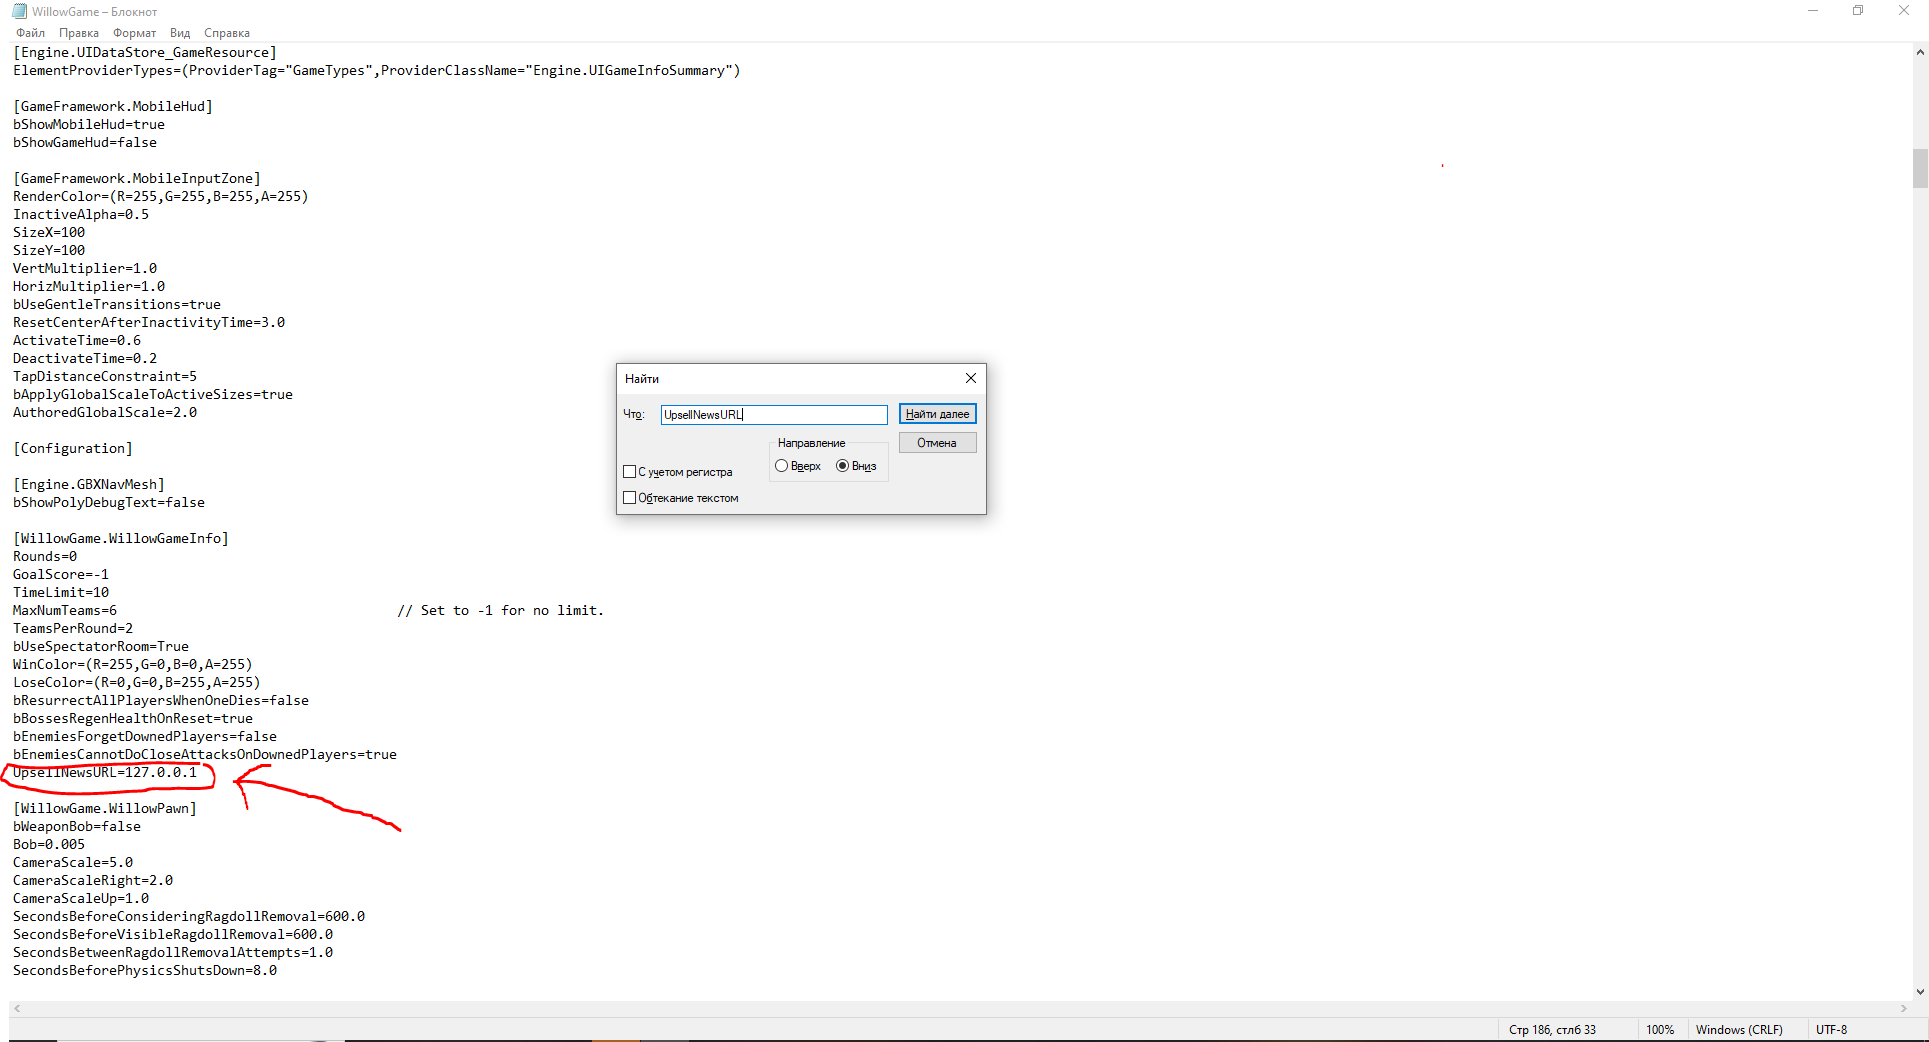Click the [Engine.GBXNavMesh] header line
Viewport: 1929px width, 1042px height.
[89, 485]
